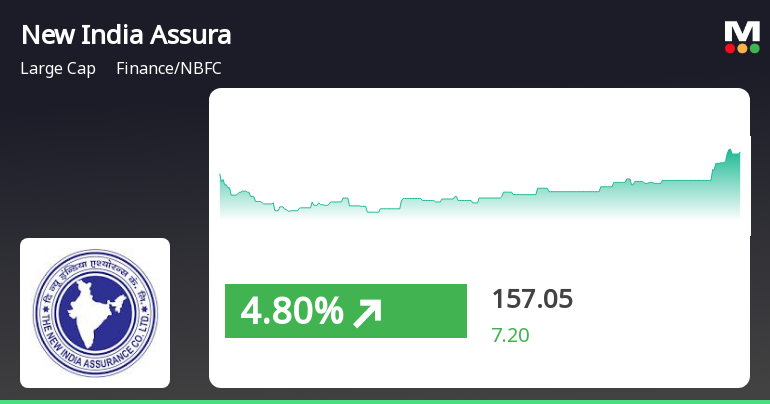Click the start of the price chart line

221,176
